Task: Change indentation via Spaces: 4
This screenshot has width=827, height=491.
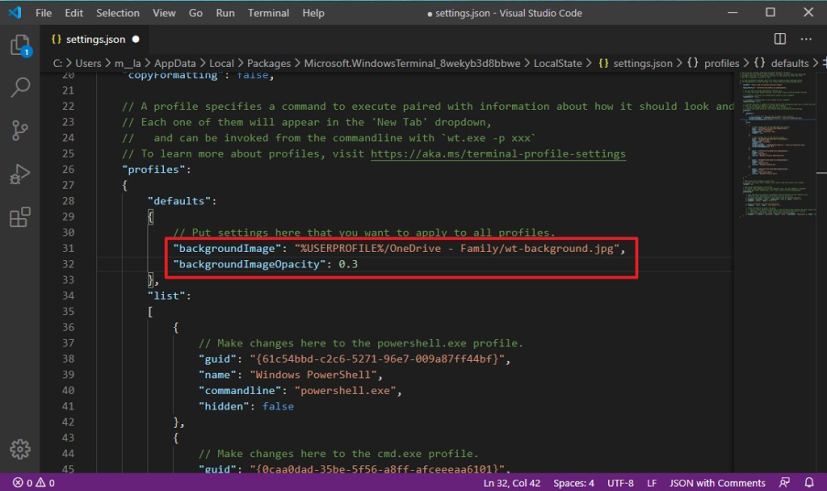Action: click(573, 483)
